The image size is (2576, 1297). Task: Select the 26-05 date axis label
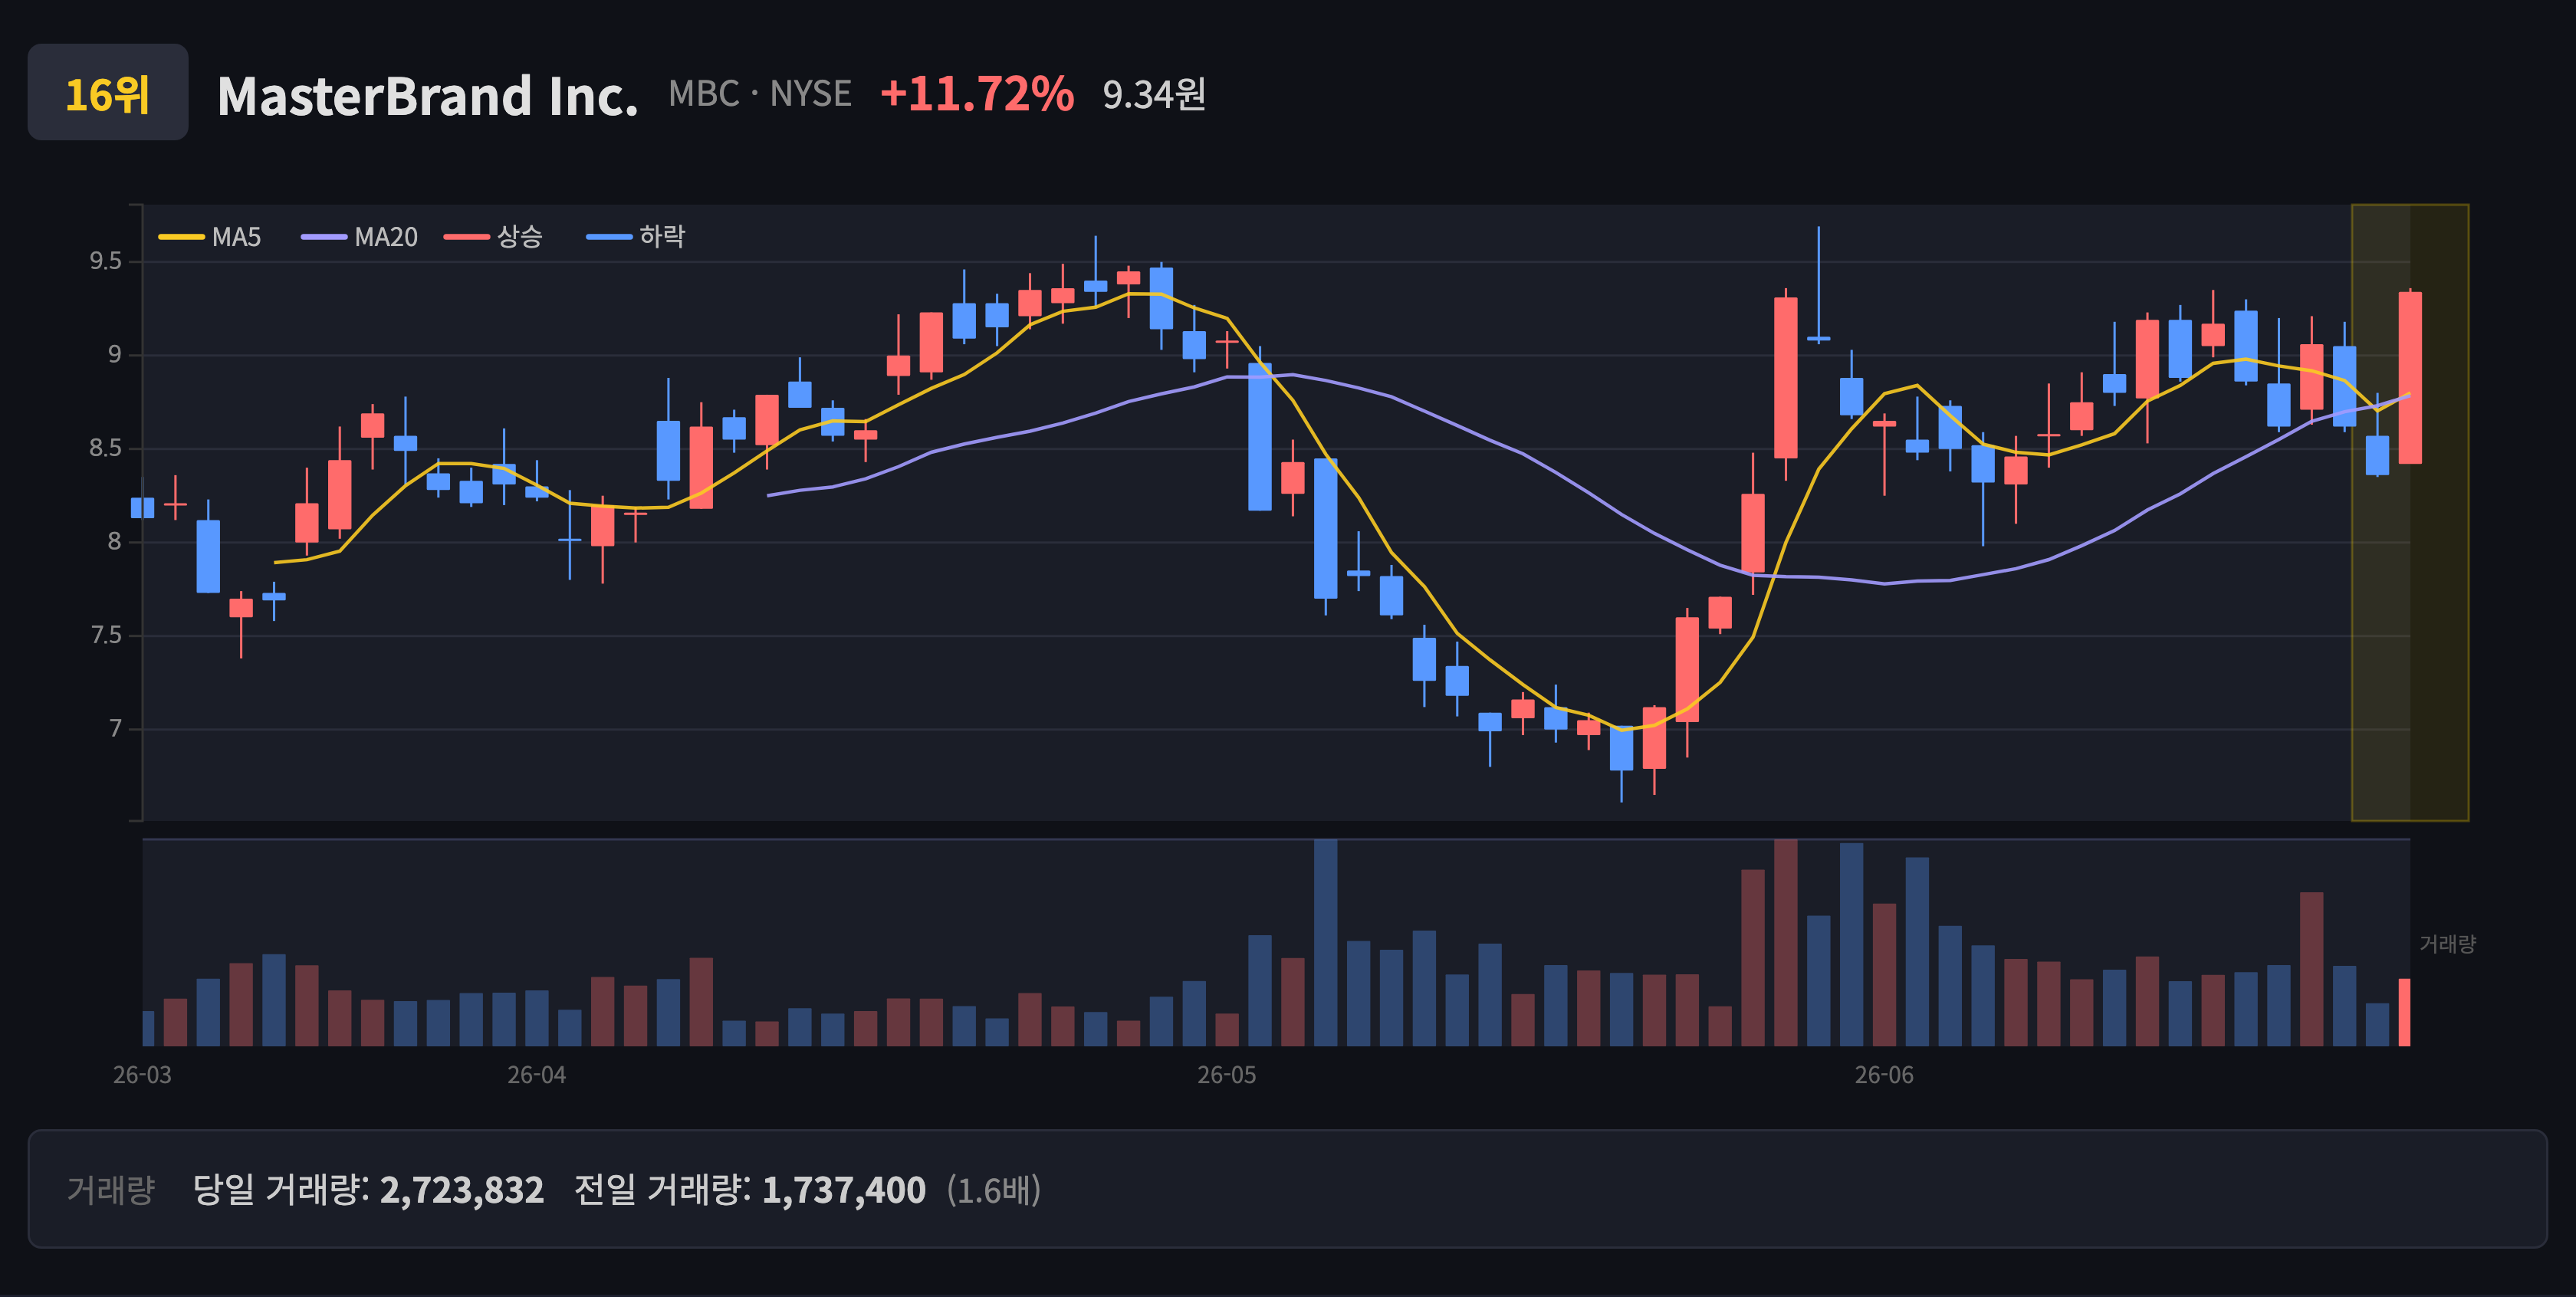(x=1227, y=1075)
